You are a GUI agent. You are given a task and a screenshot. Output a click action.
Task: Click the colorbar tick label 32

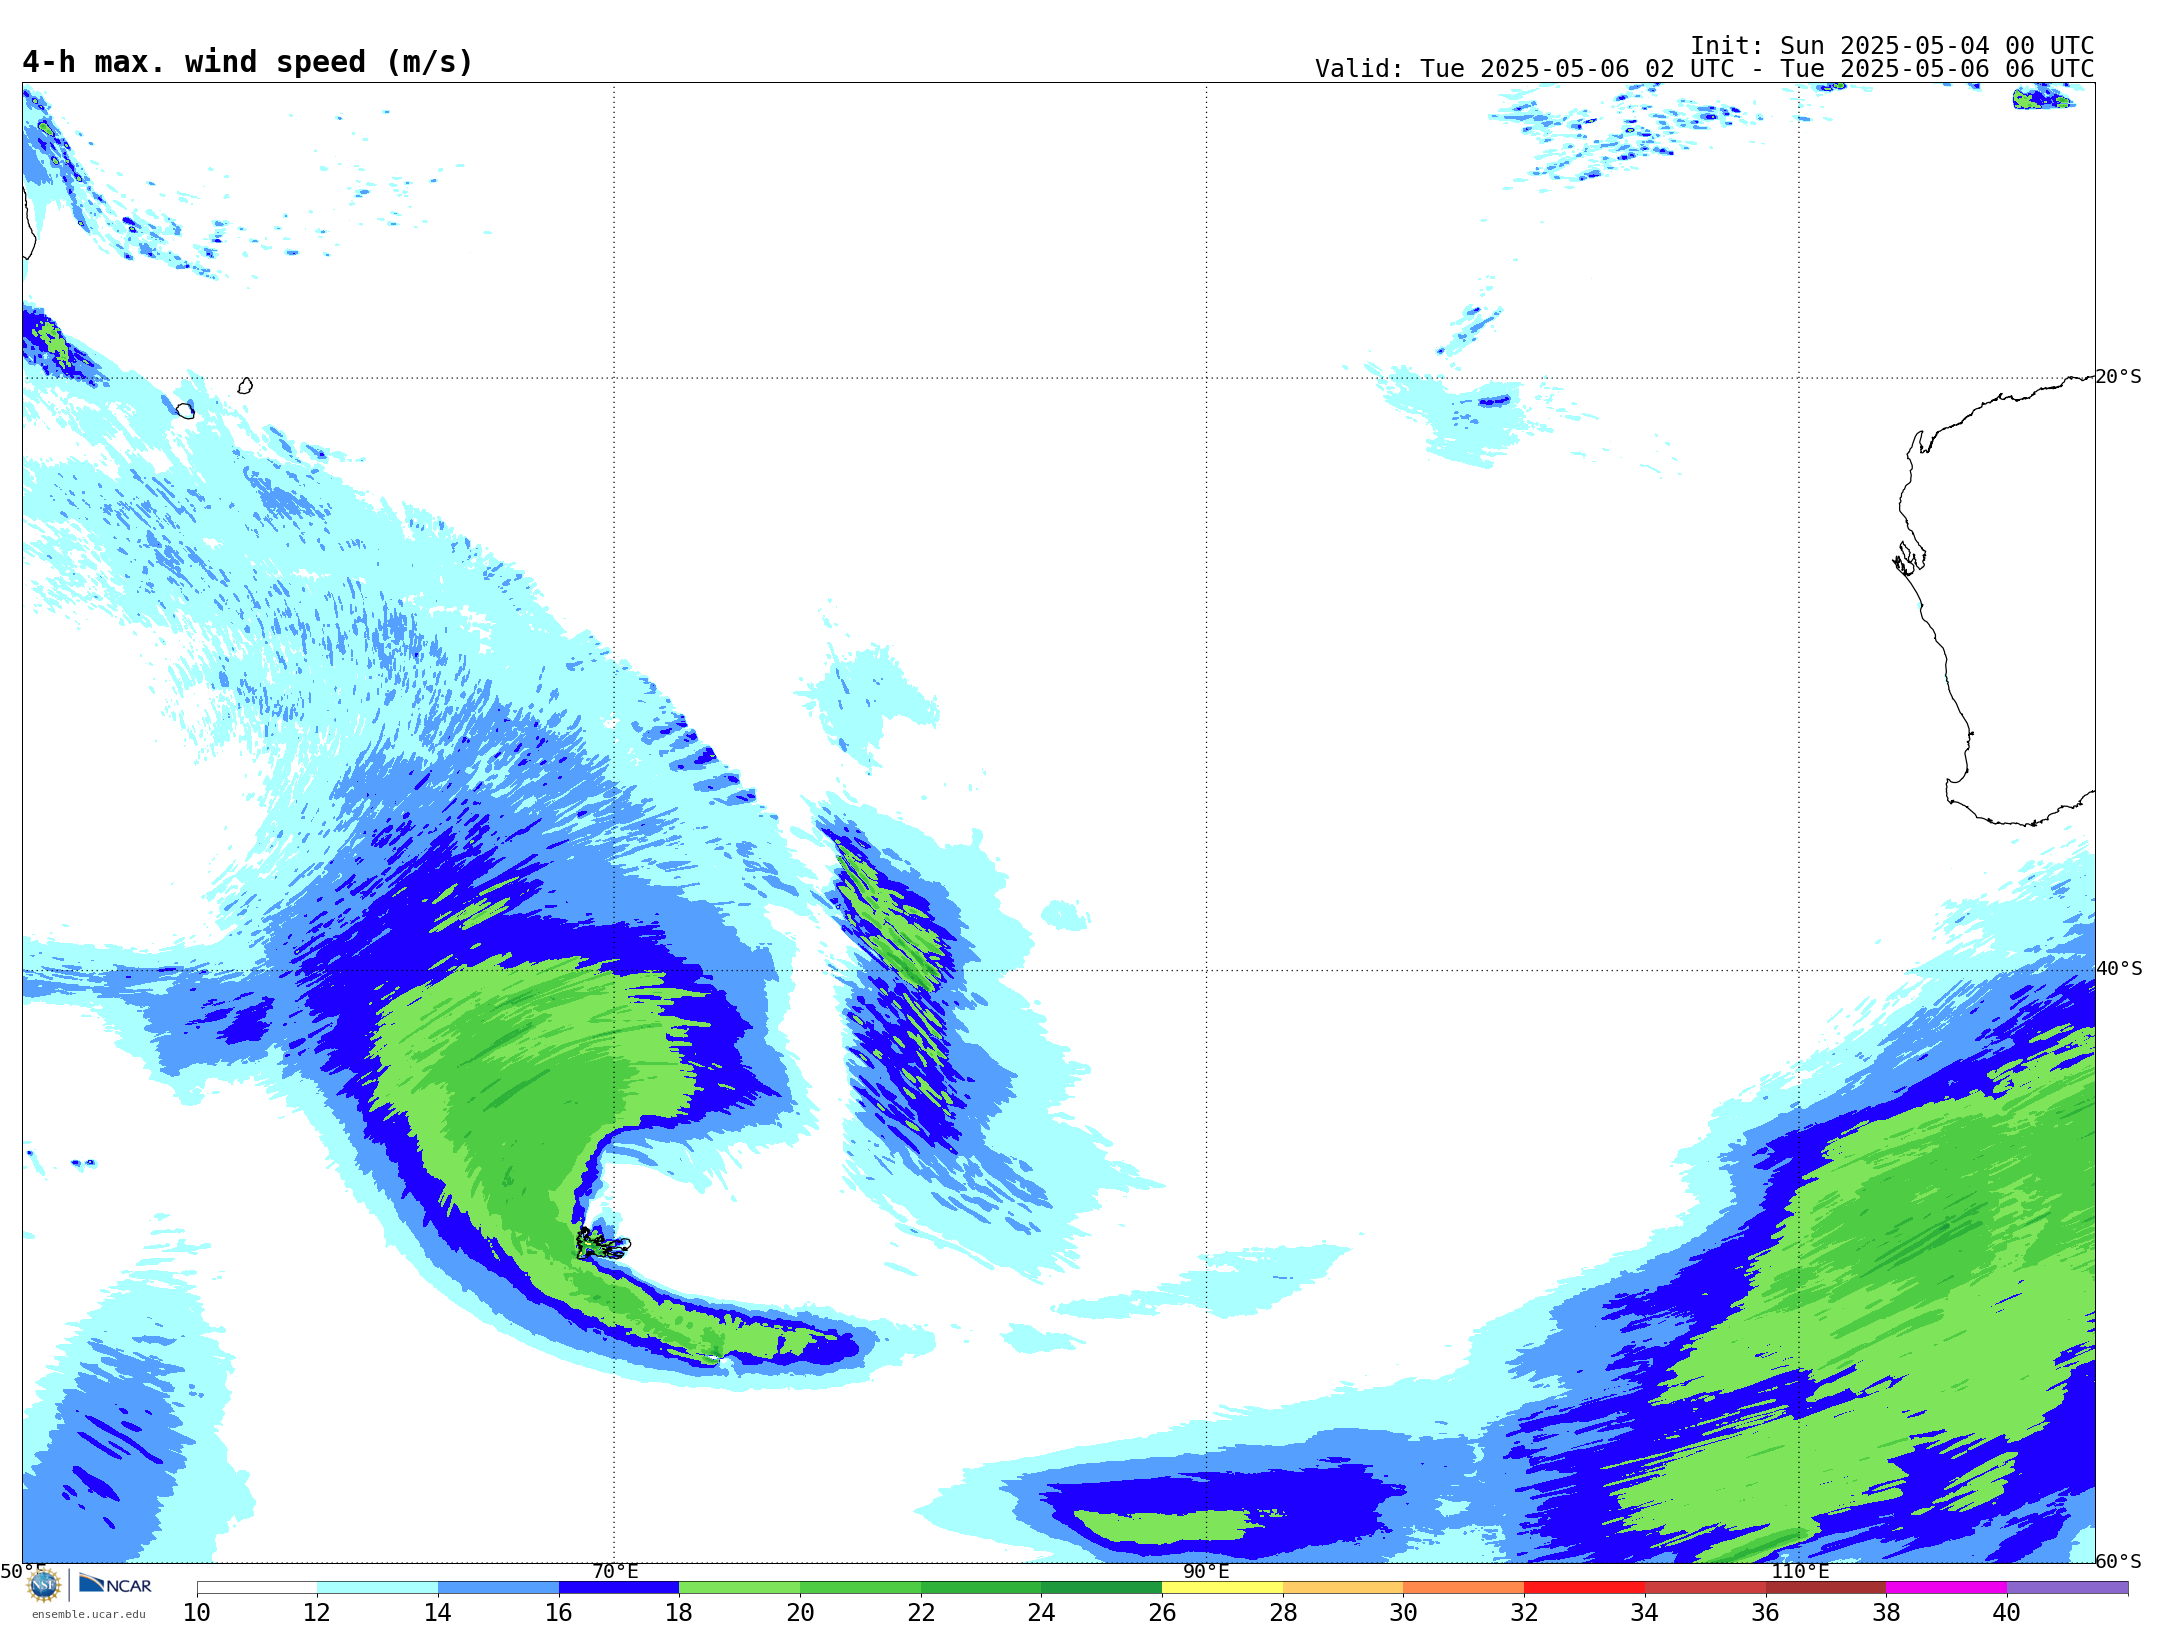(x=1524, y=1612)
